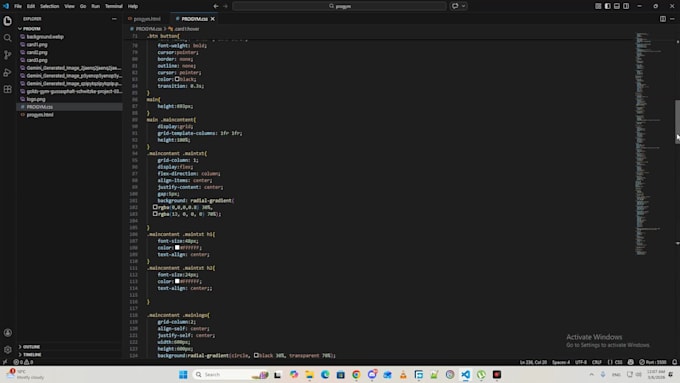
Task: Click the taskbar Search box
Action: [230, 375]
